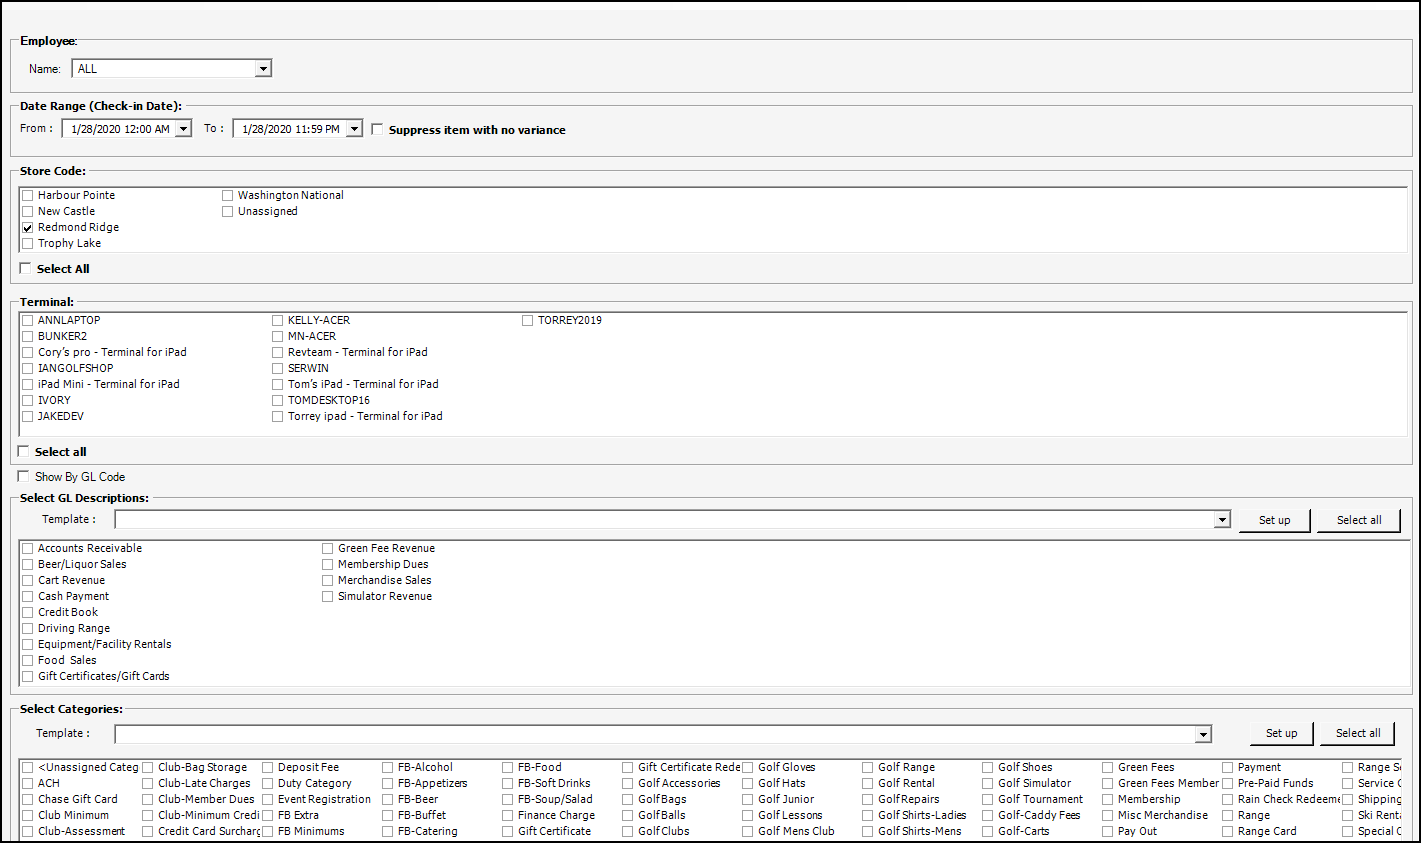Select Tom's iPad - Terminal for iPad
The width and height of the screenshot is (1421, 843).
pos(278,385)
